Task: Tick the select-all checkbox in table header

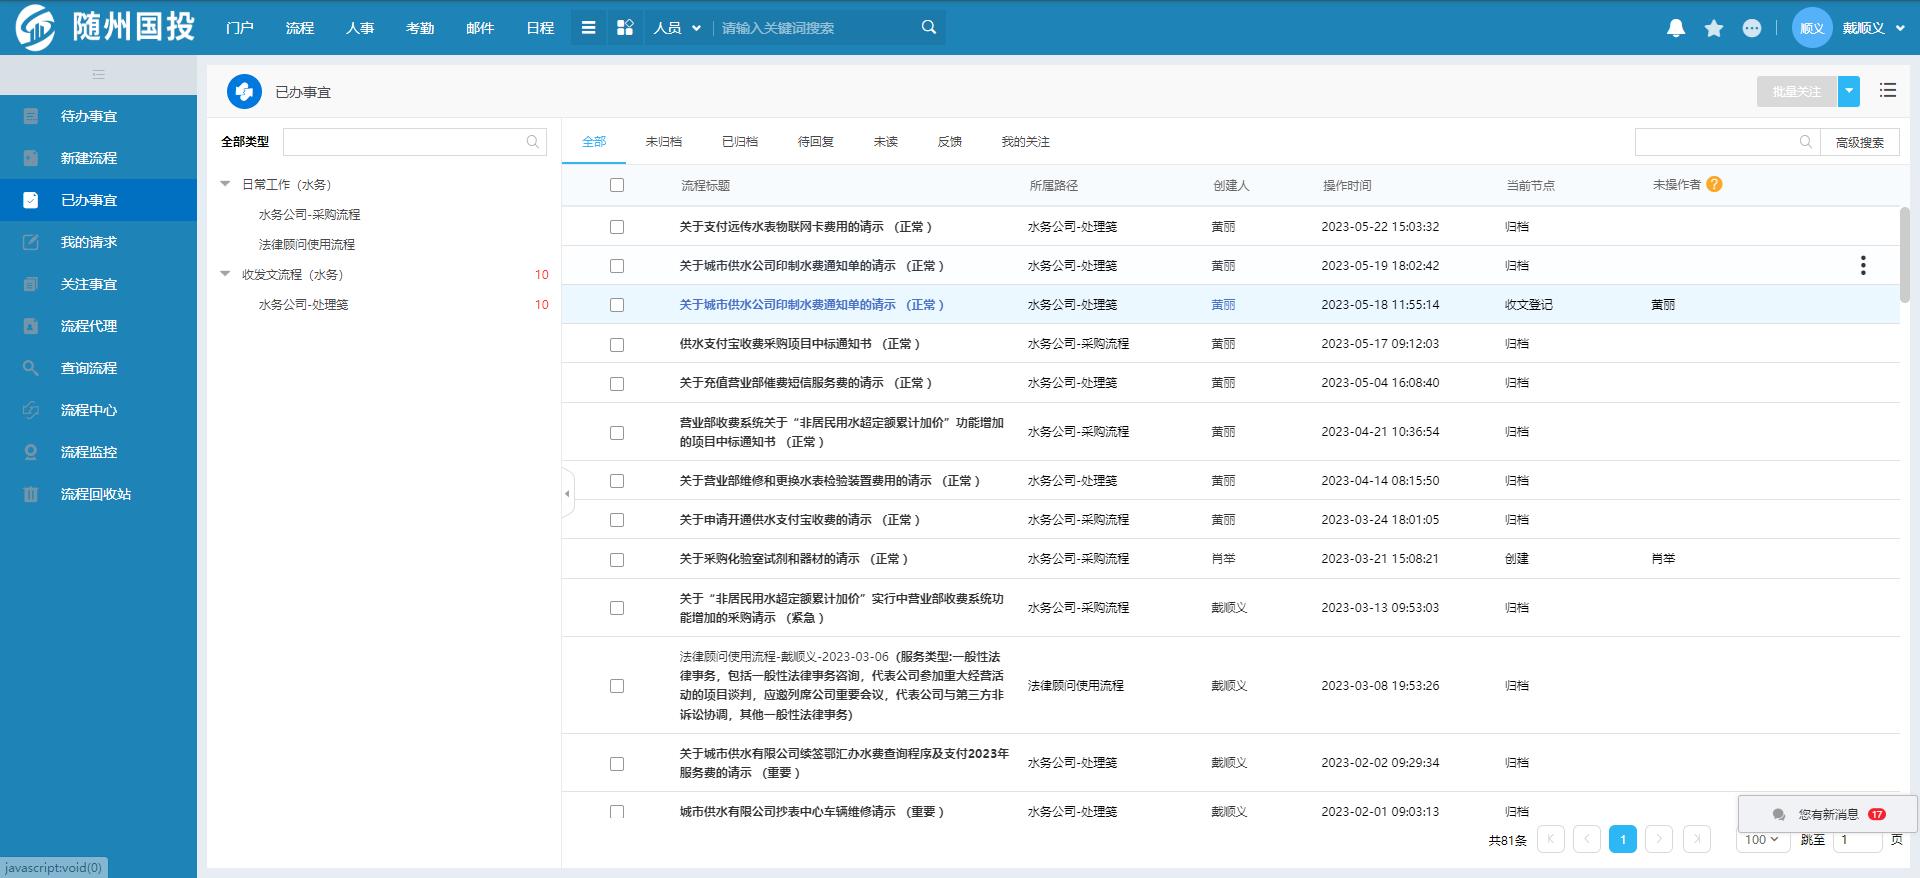Action: [617, 185]
